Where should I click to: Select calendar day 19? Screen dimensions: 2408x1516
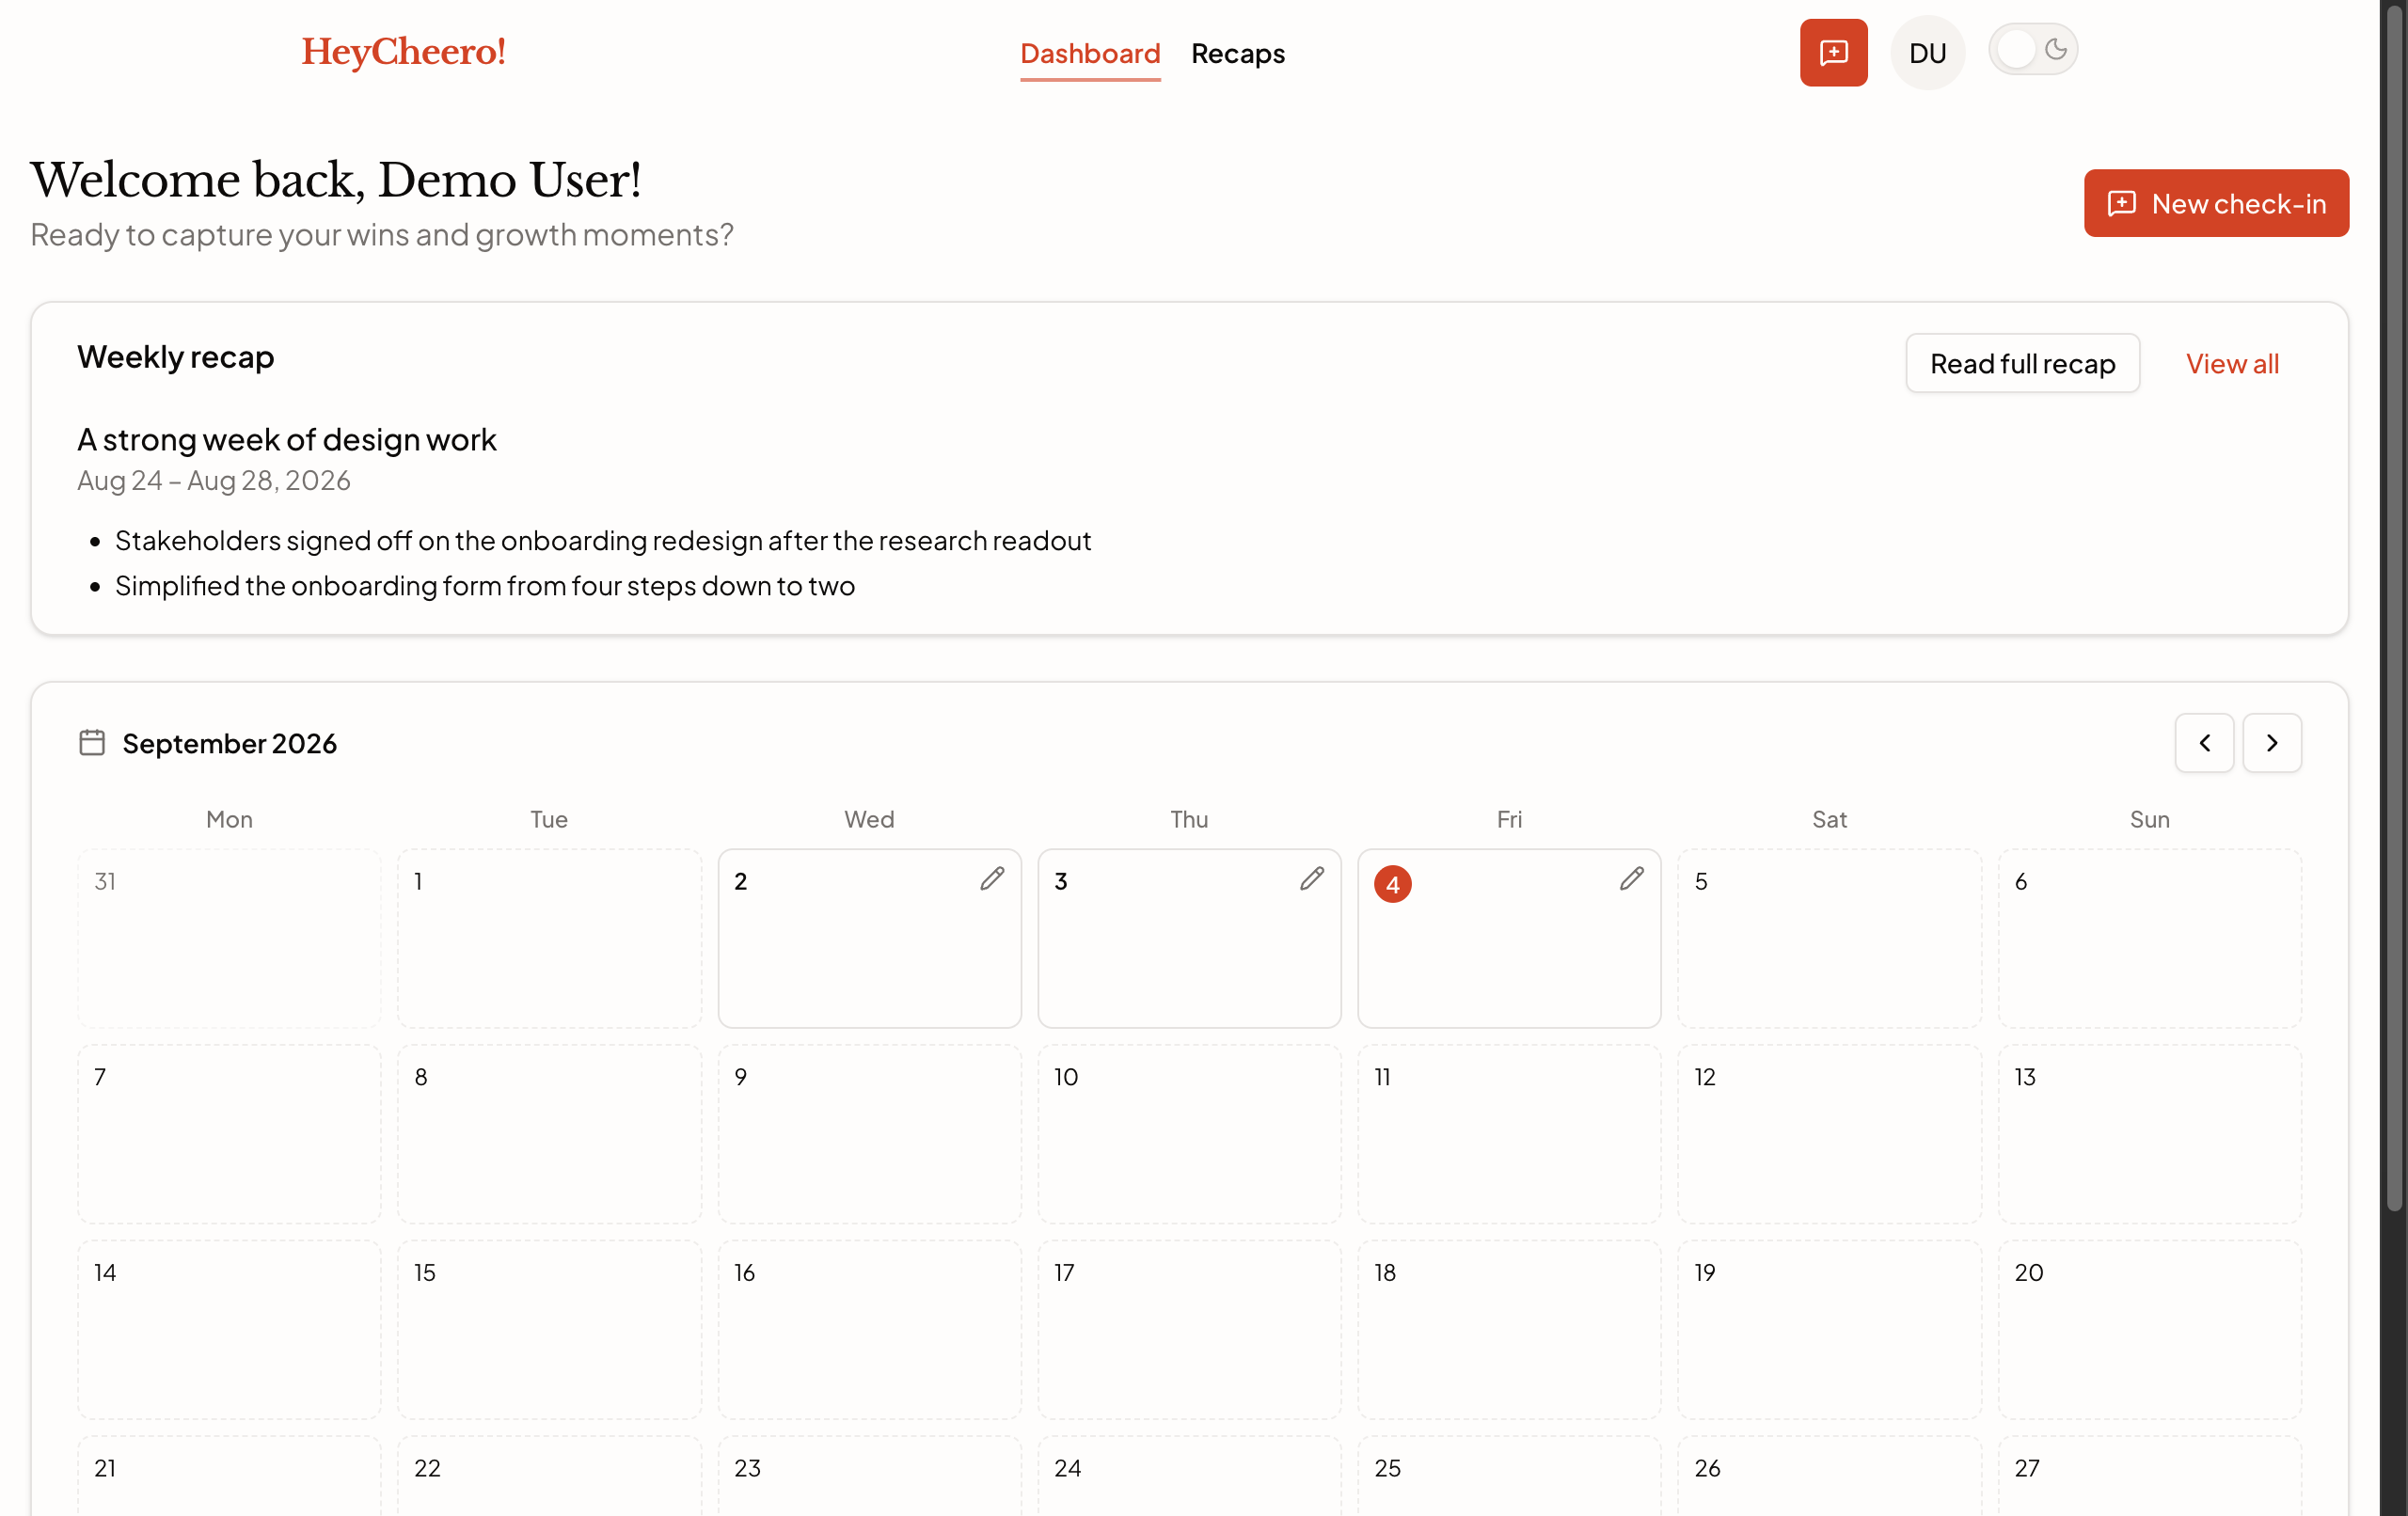tap(1829, 1330)
